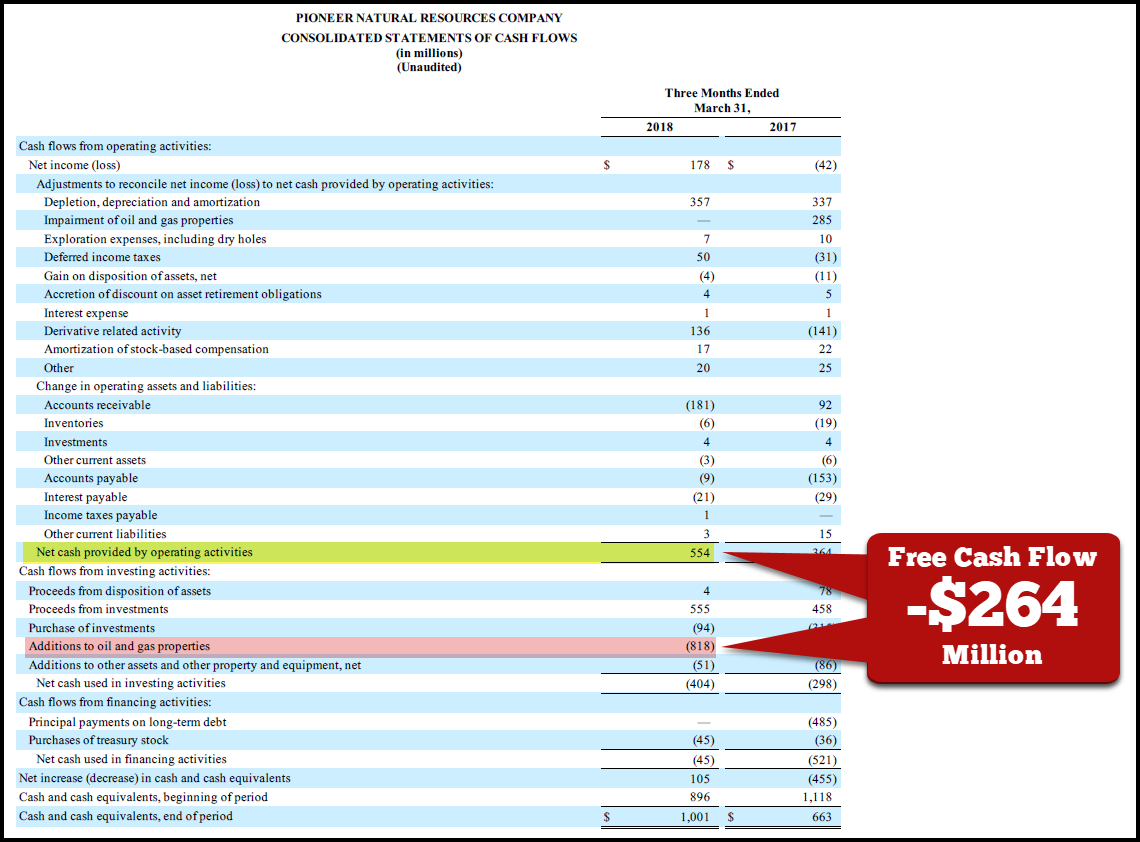Select the Net income (loss) row label

coord(74,165)
